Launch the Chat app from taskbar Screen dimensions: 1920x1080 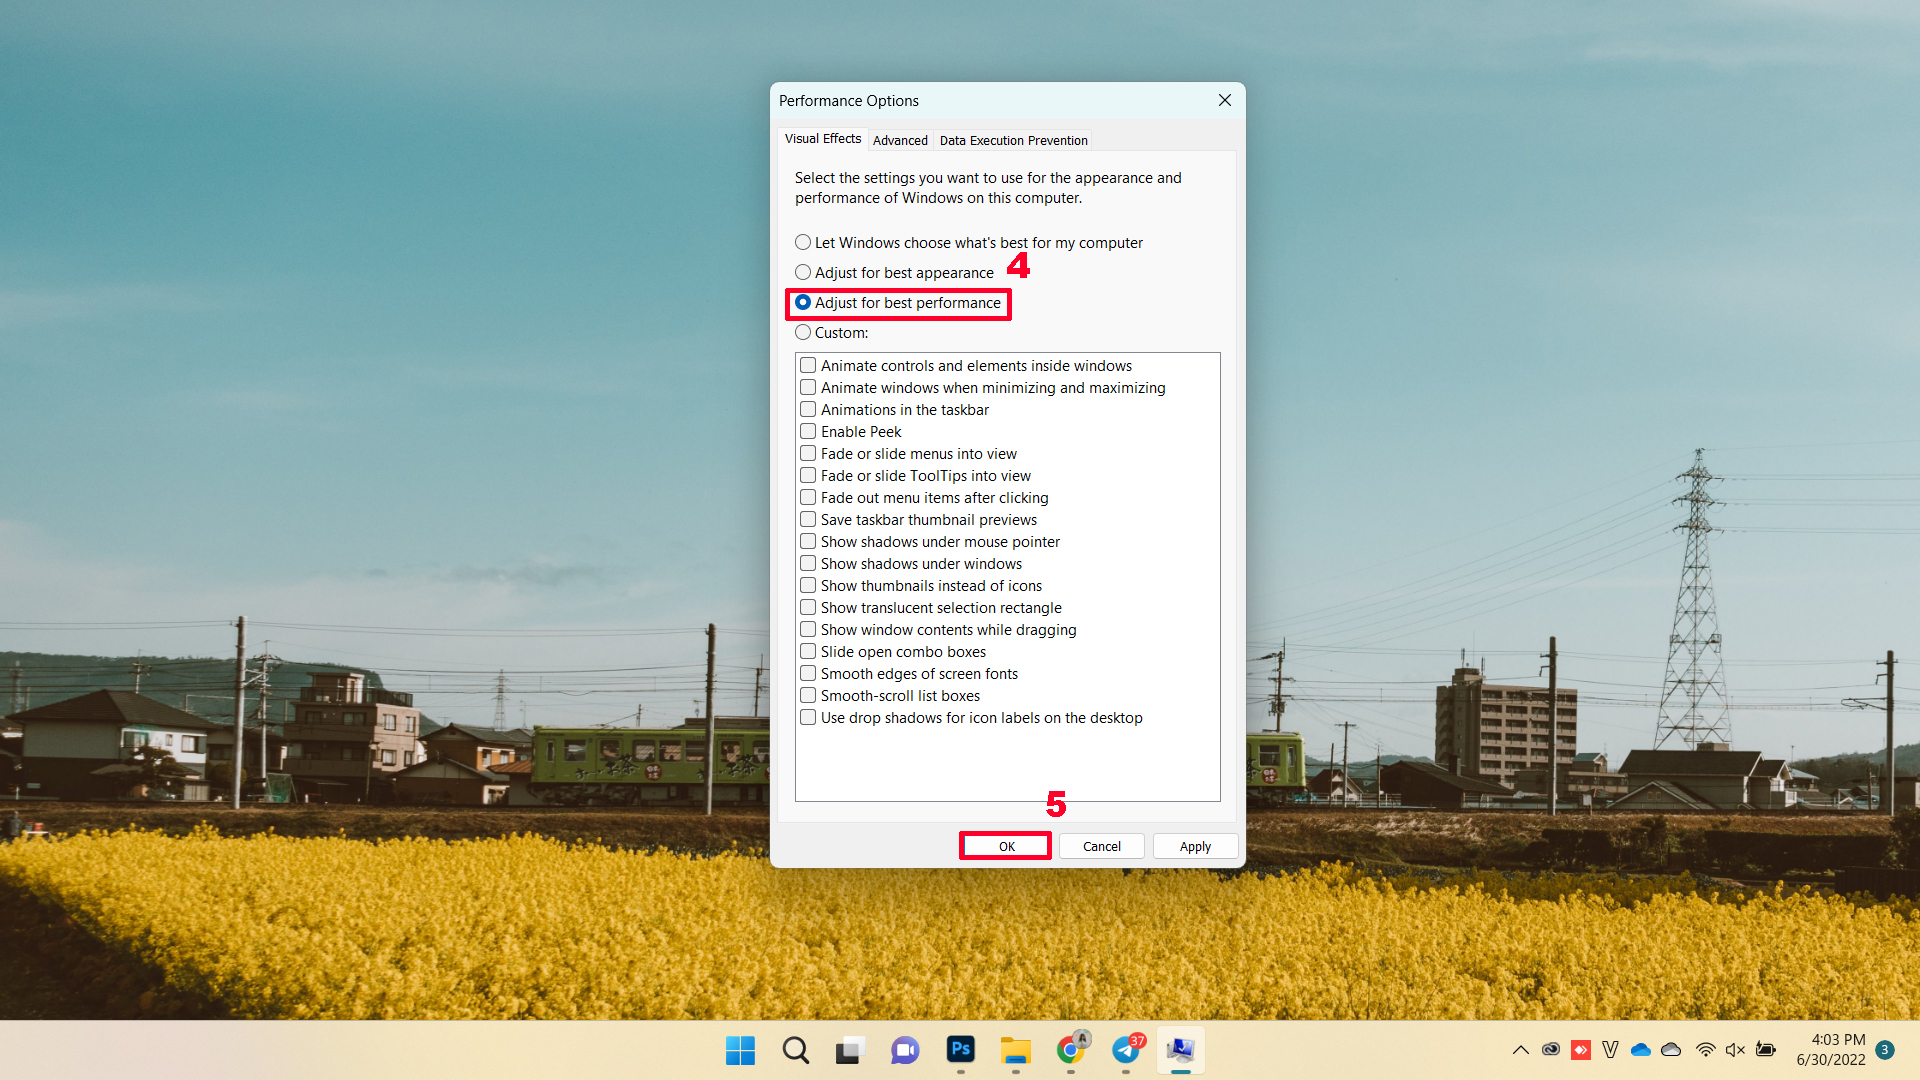pos(905,1050)
